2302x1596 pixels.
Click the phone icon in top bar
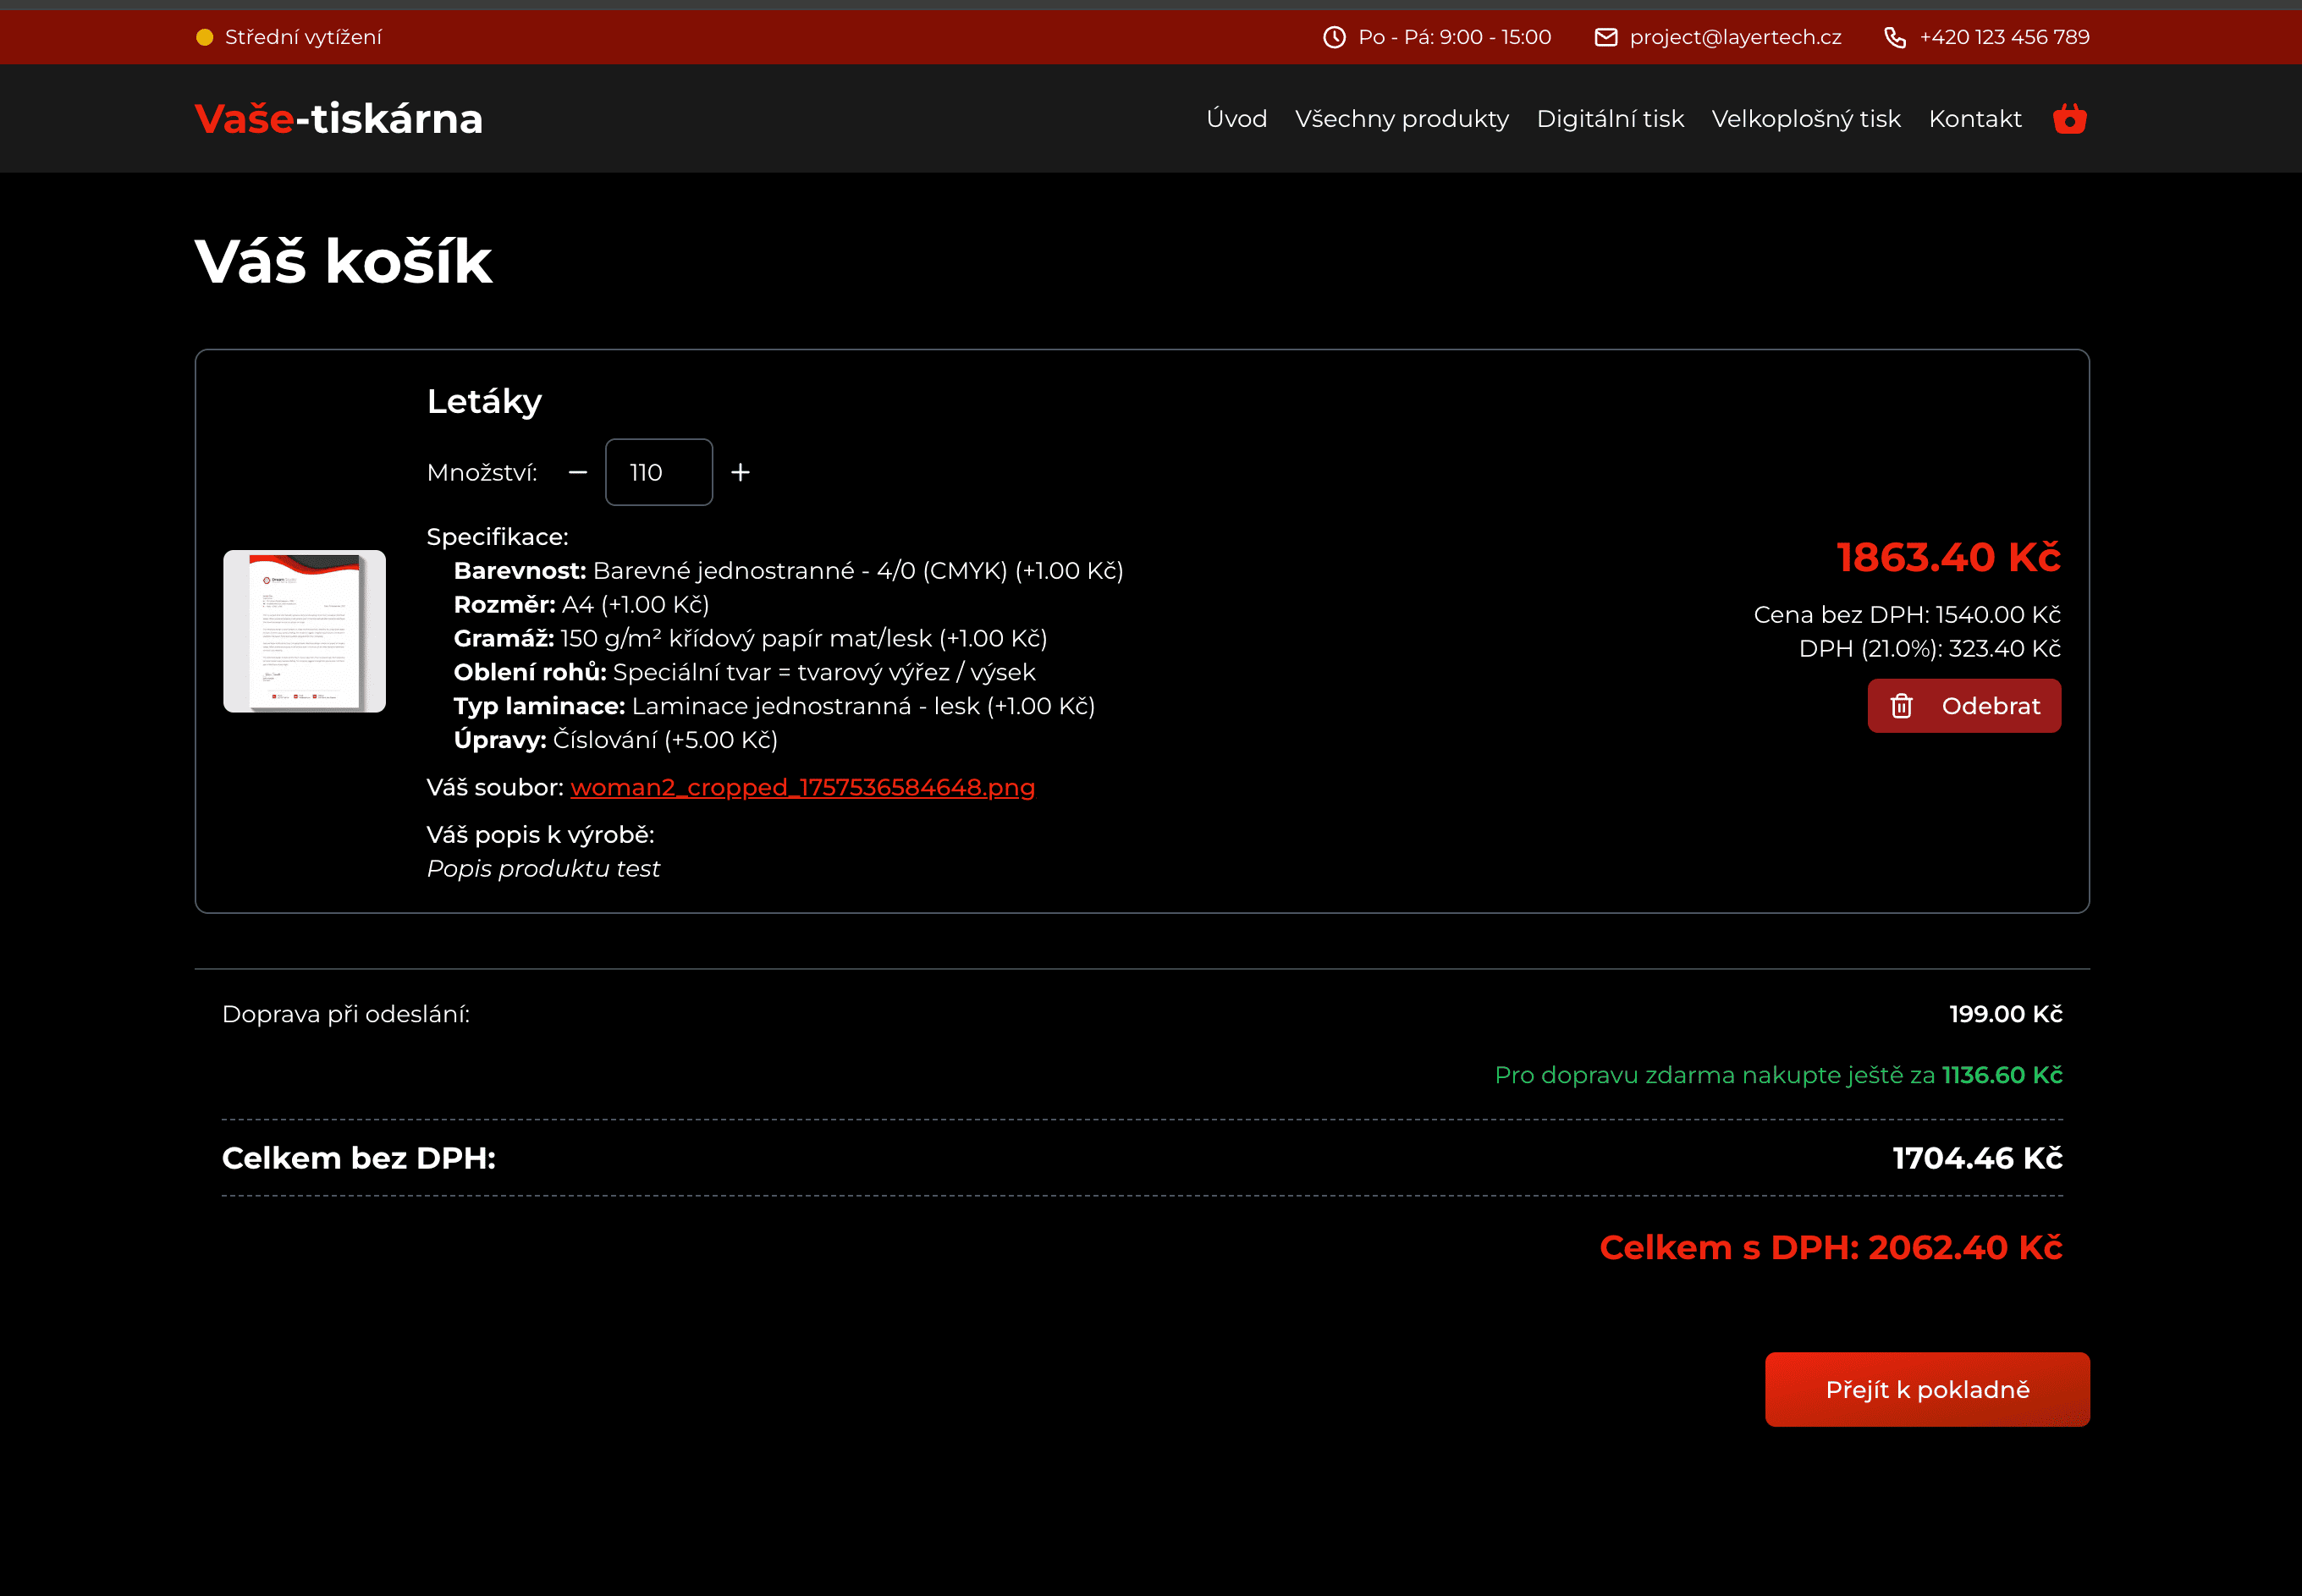coord(1894,37)
